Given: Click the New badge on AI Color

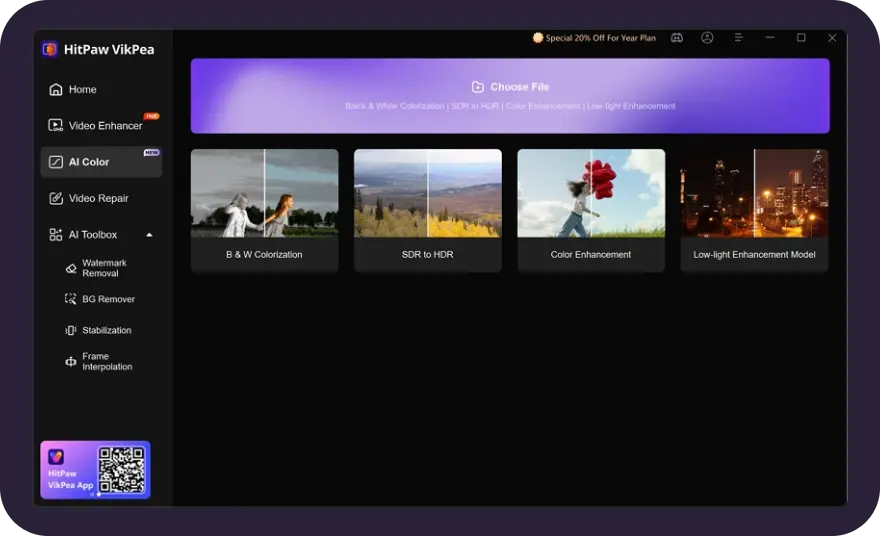Looking at the screenshot, I should [x=152, y=153].
